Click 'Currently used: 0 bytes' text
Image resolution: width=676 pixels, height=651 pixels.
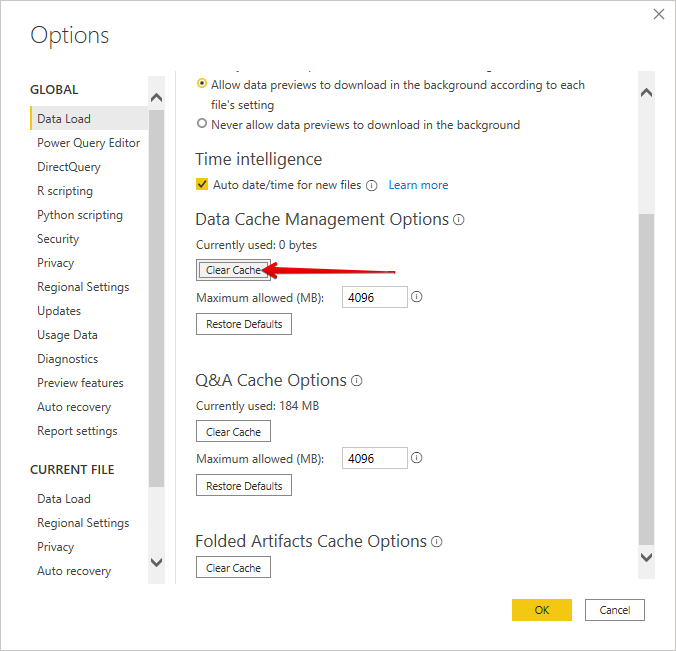tap(256, 245)
